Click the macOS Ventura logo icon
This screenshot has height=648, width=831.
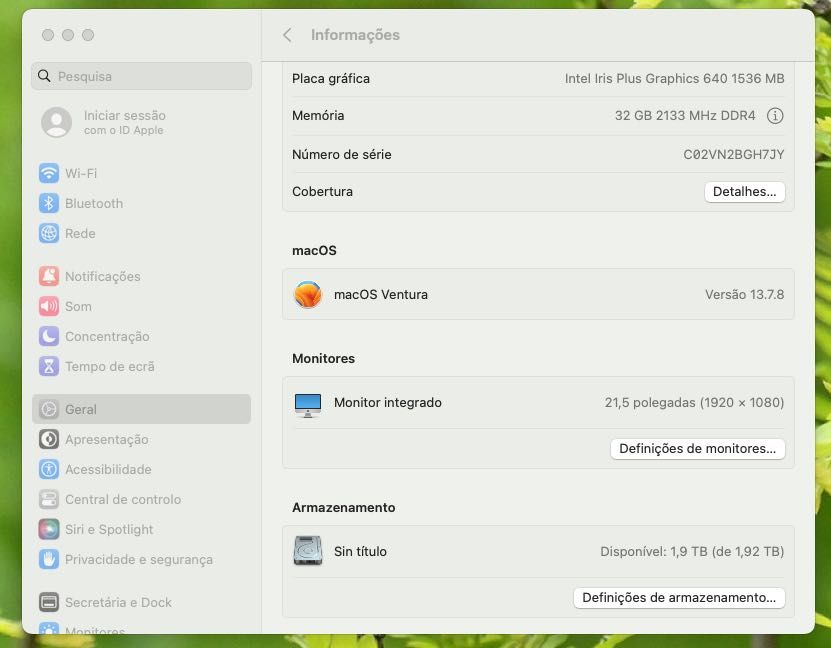(x=308, y=295)
